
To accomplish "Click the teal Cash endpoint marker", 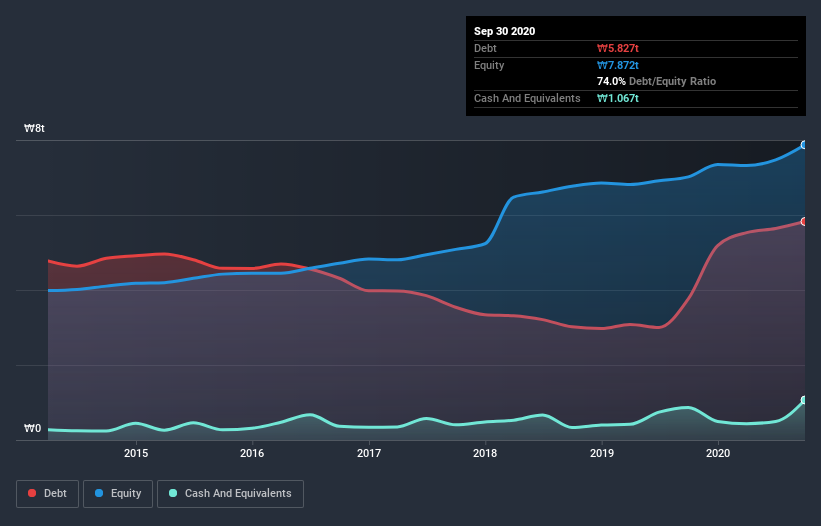I will click(804, 400).
